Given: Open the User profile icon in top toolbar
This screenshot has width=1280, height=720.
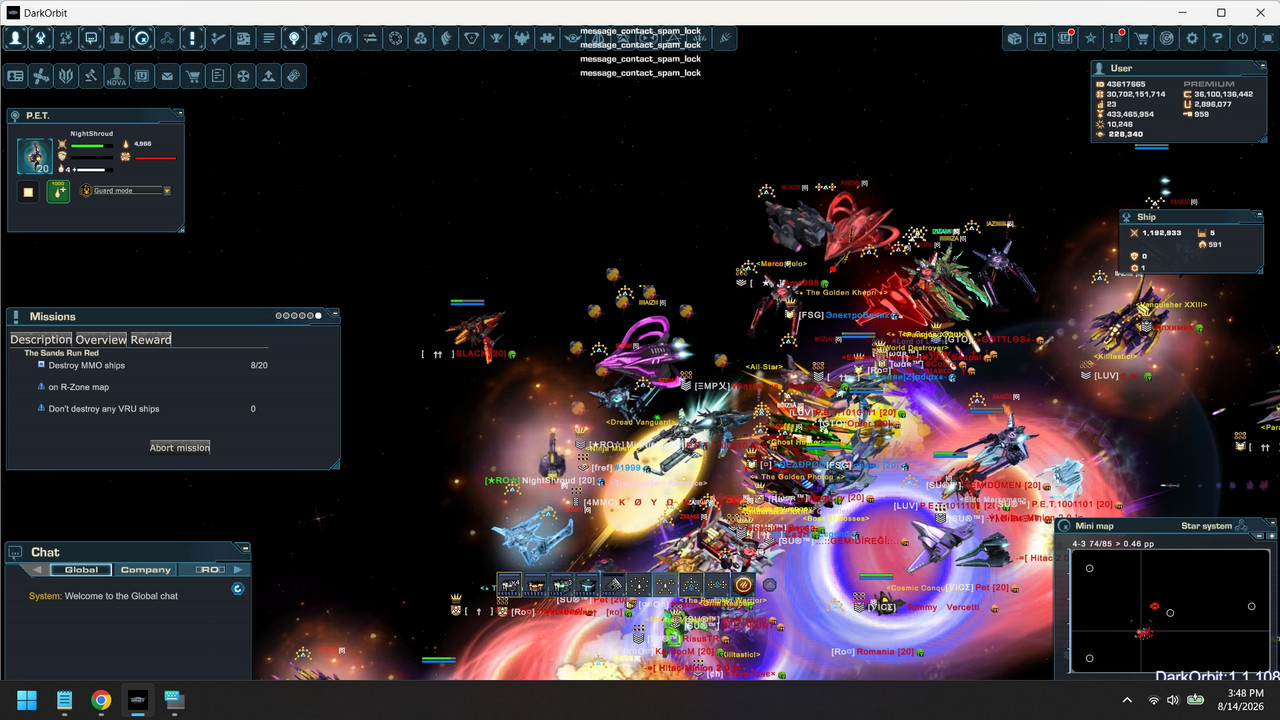Looking at the screenshot, I should 15,39.
